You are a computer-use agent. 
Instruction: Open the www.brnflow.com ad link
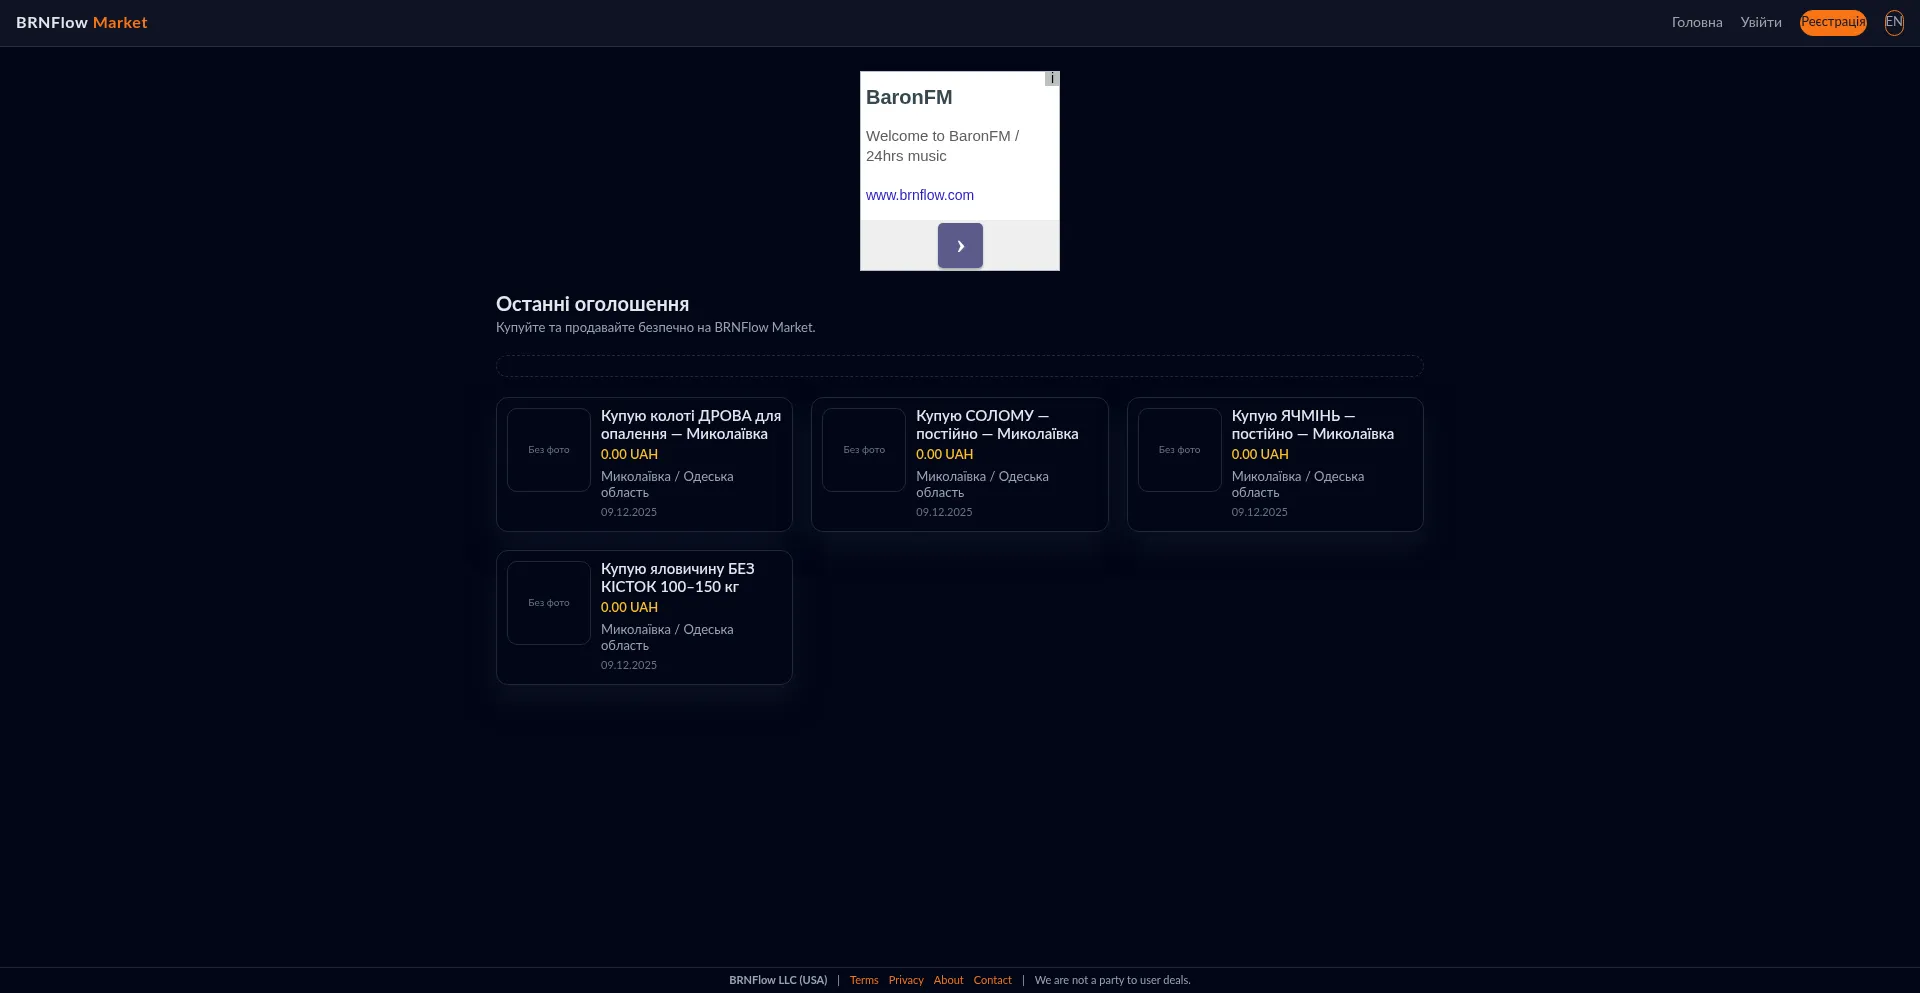point(919,195)
